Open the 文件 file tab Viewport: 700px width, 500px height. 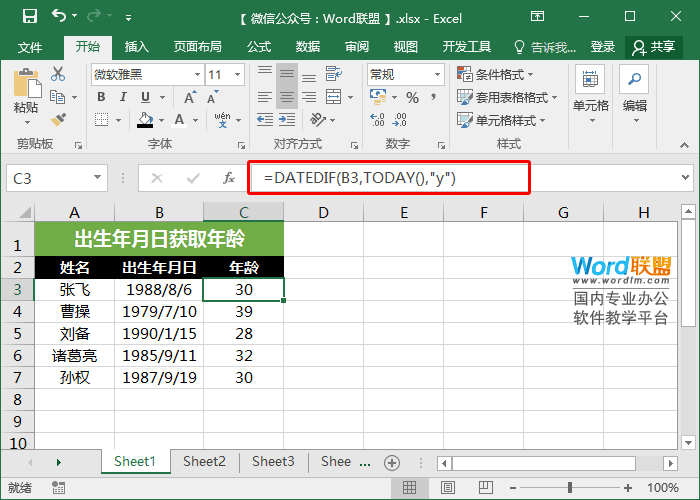(30, 47)
